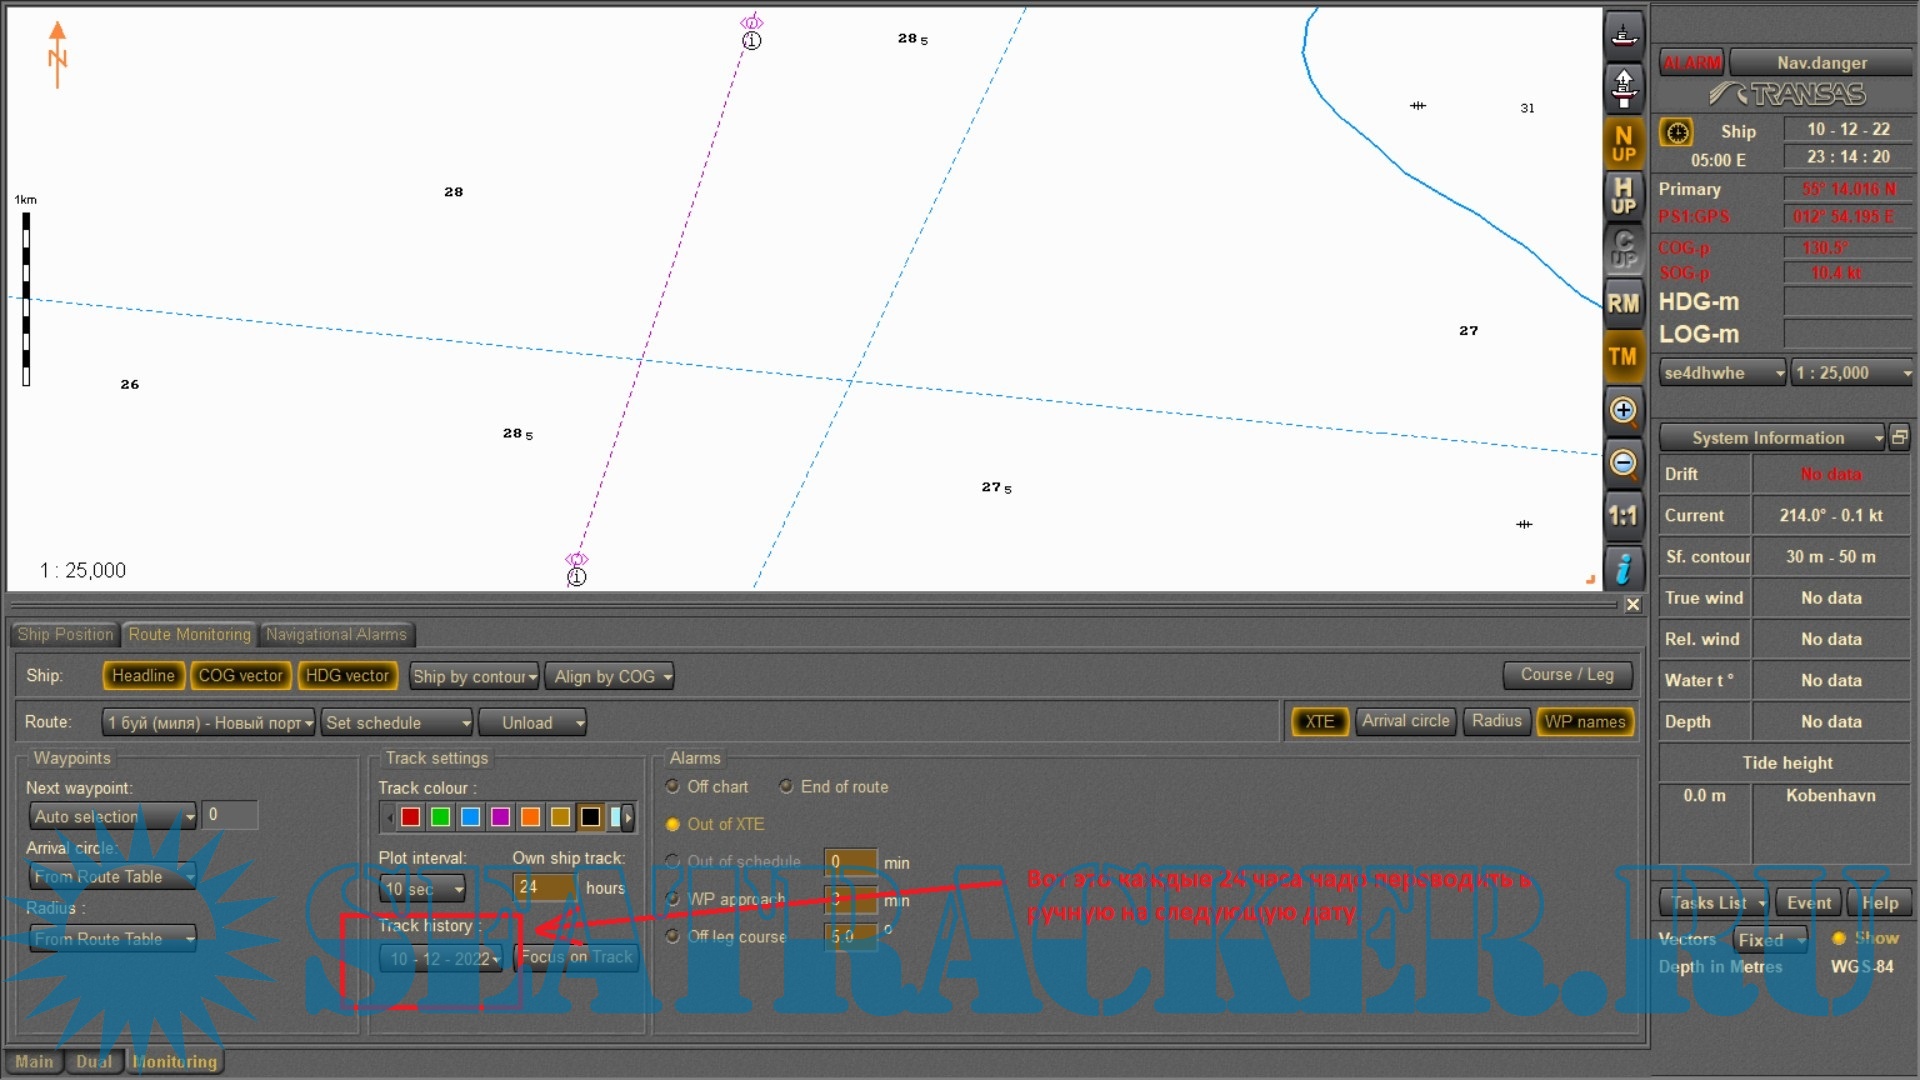Click the Focus on Track button
Screen dimensions: 1920x1080
click(576, 957)
